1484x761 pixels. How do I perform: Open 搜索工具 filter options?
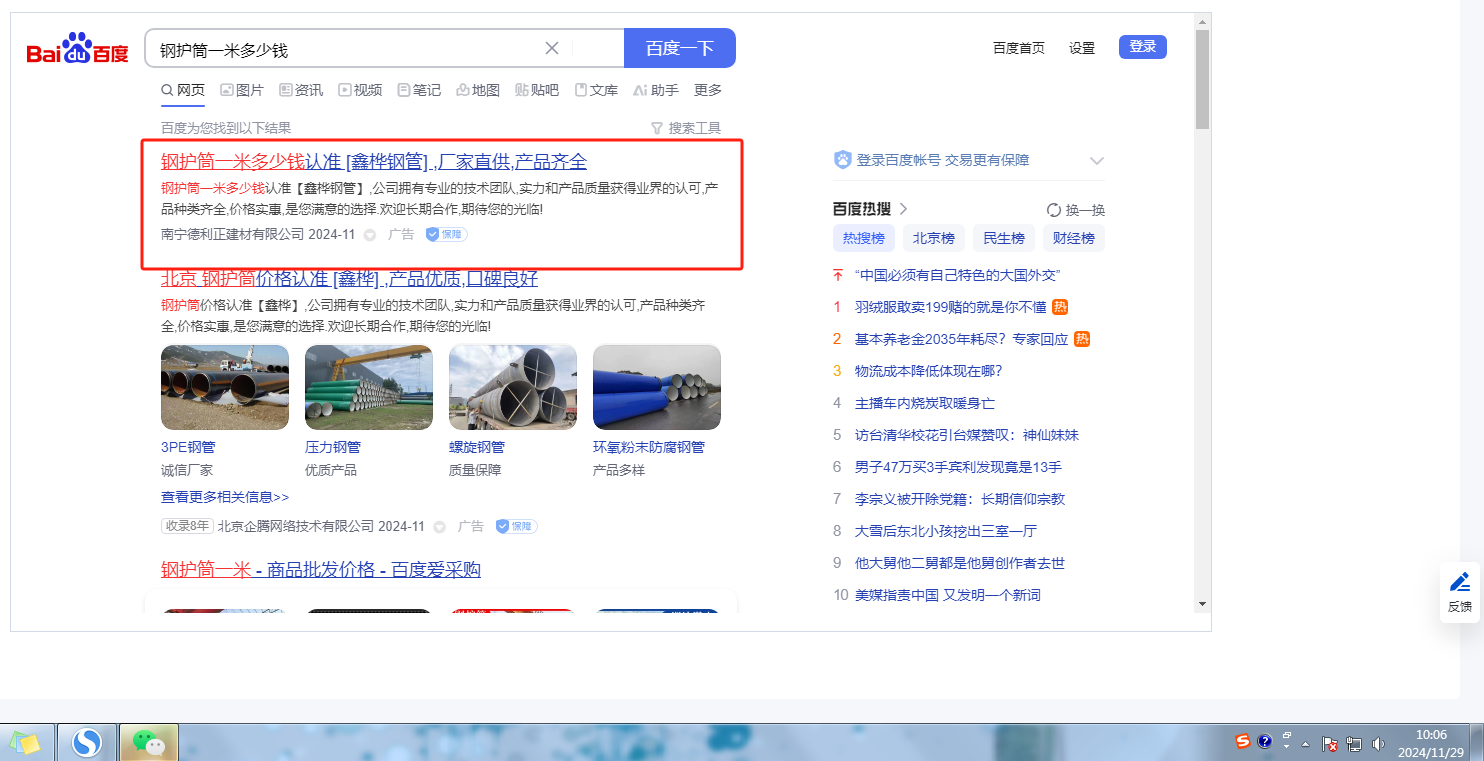tap(686, 128)
